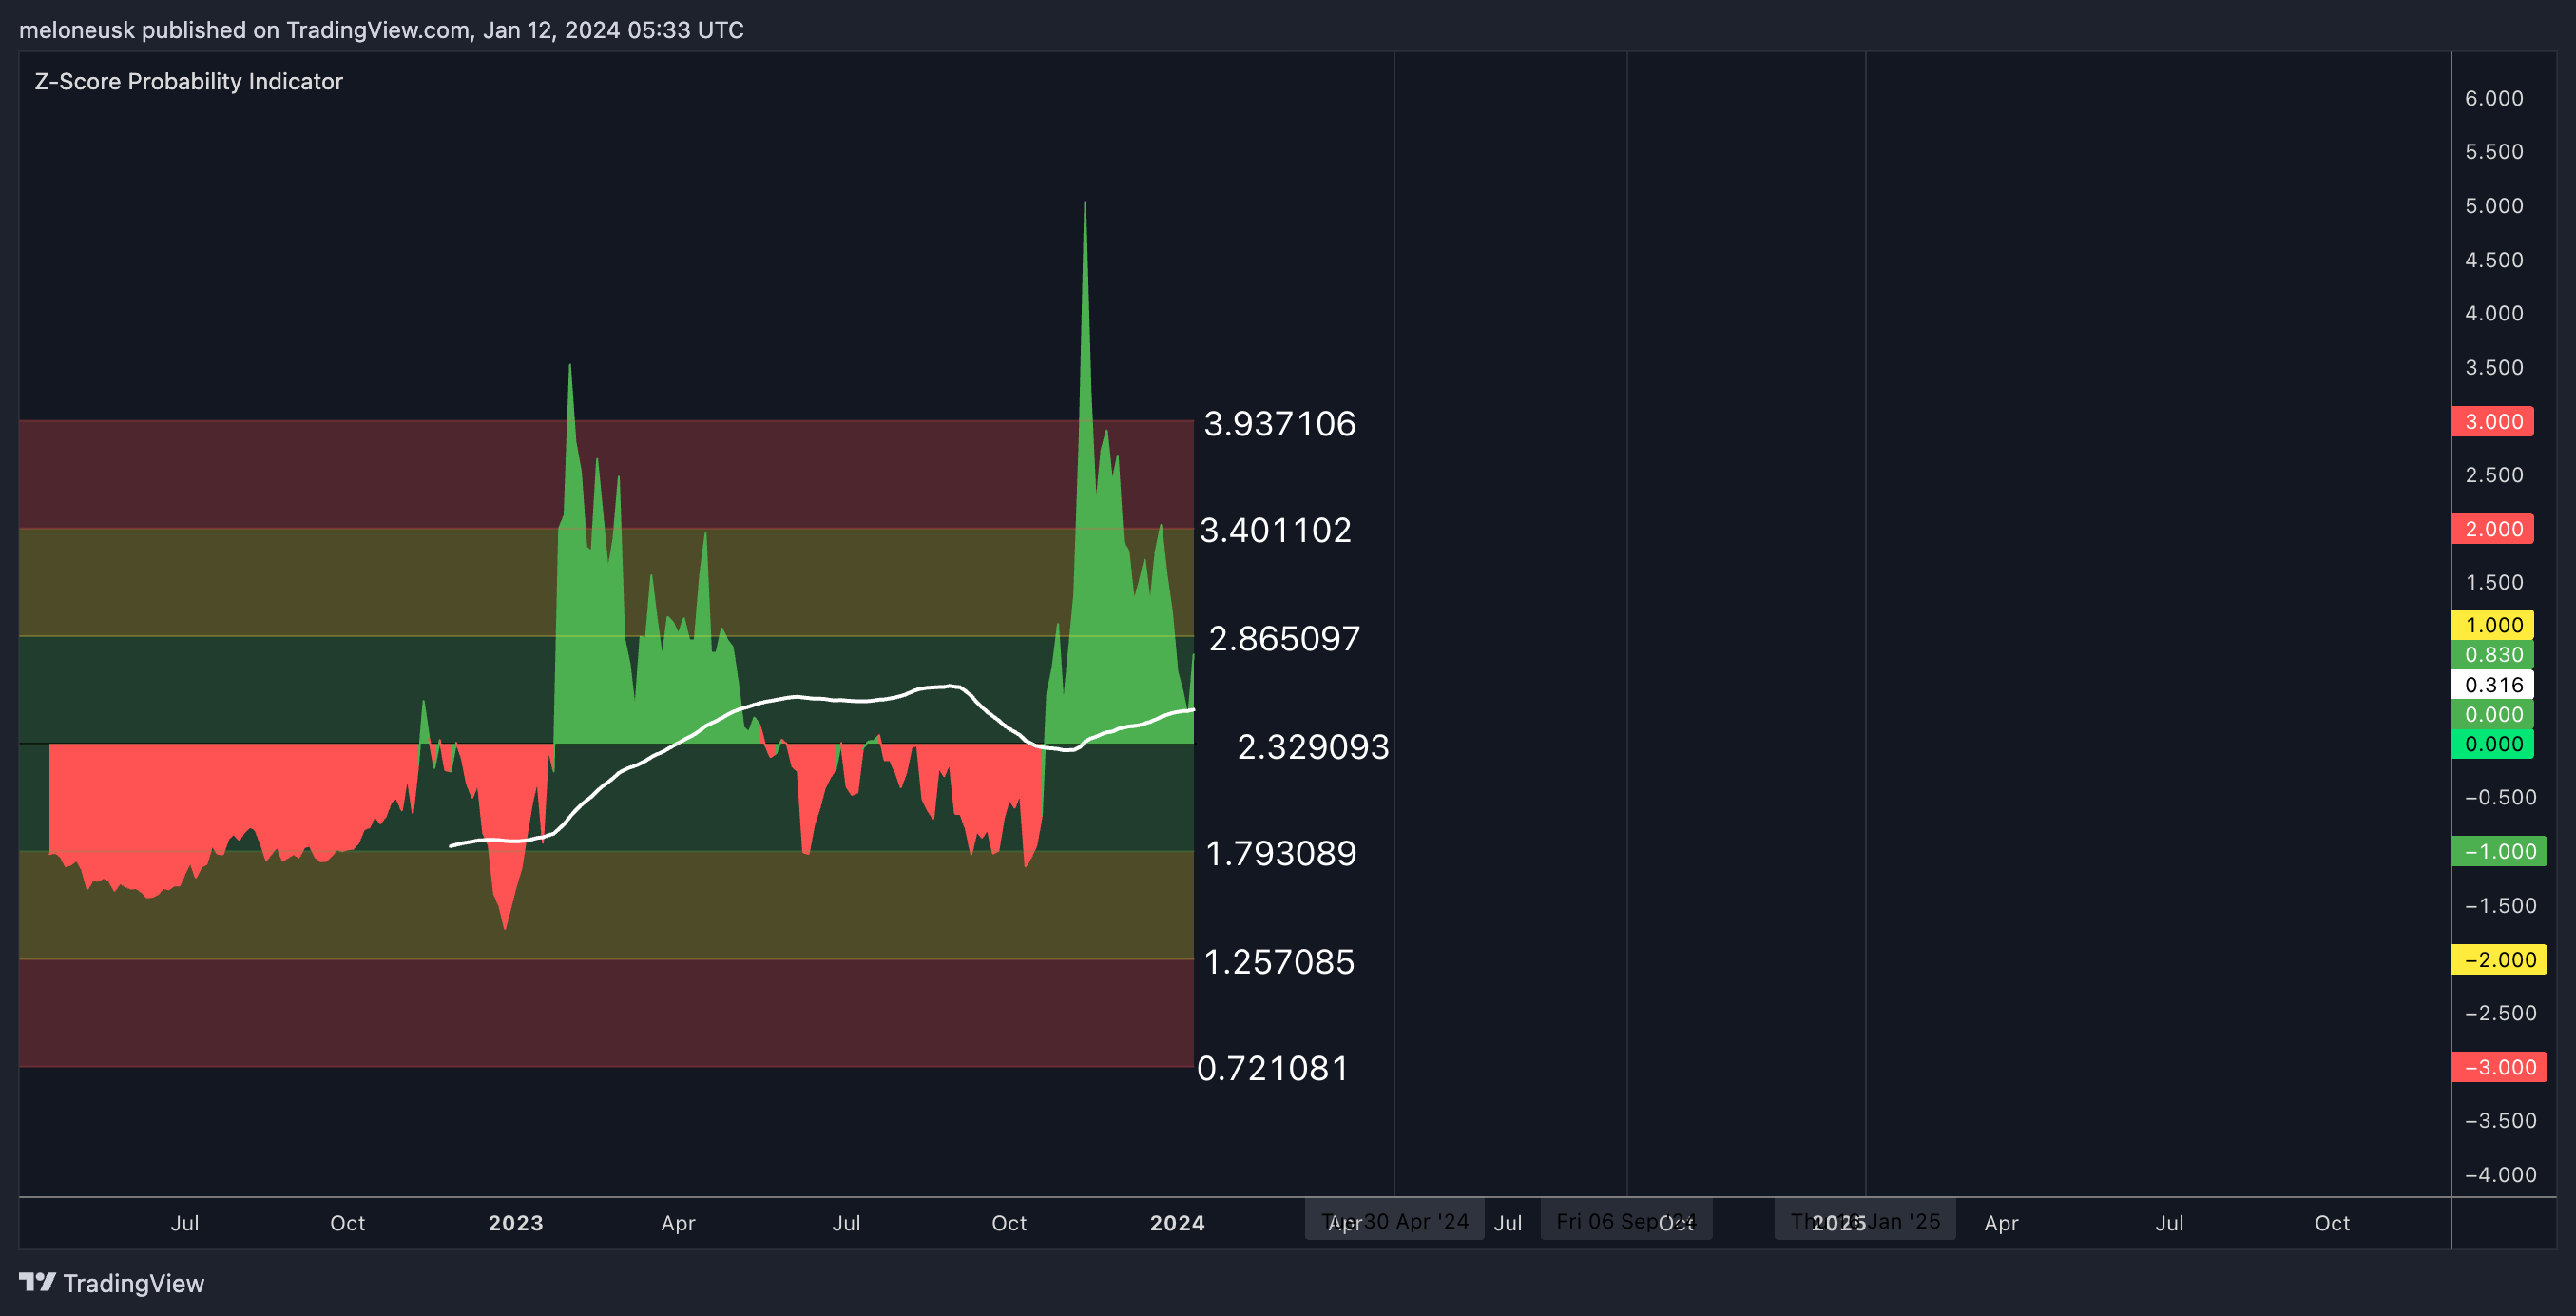
Task: Select the red 3.000 price label
Action: (2492, 421)
